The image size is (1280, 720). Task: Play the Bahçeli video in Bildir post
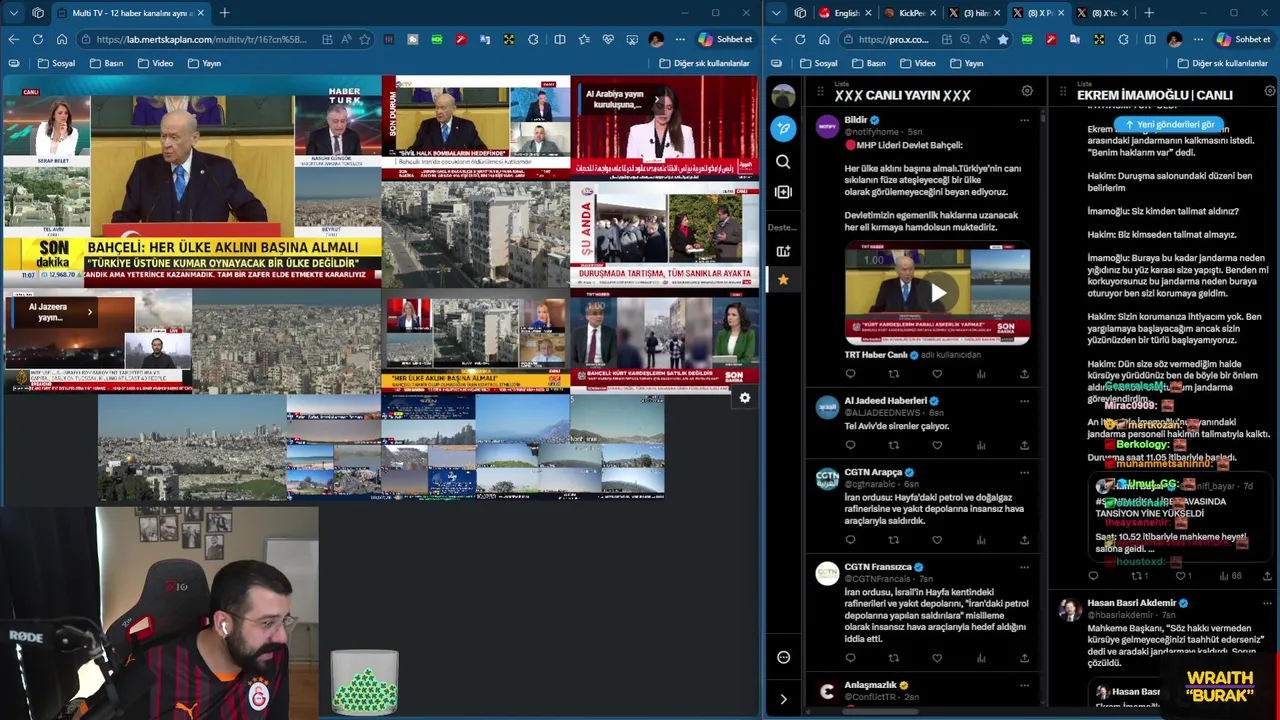point(937,293)
